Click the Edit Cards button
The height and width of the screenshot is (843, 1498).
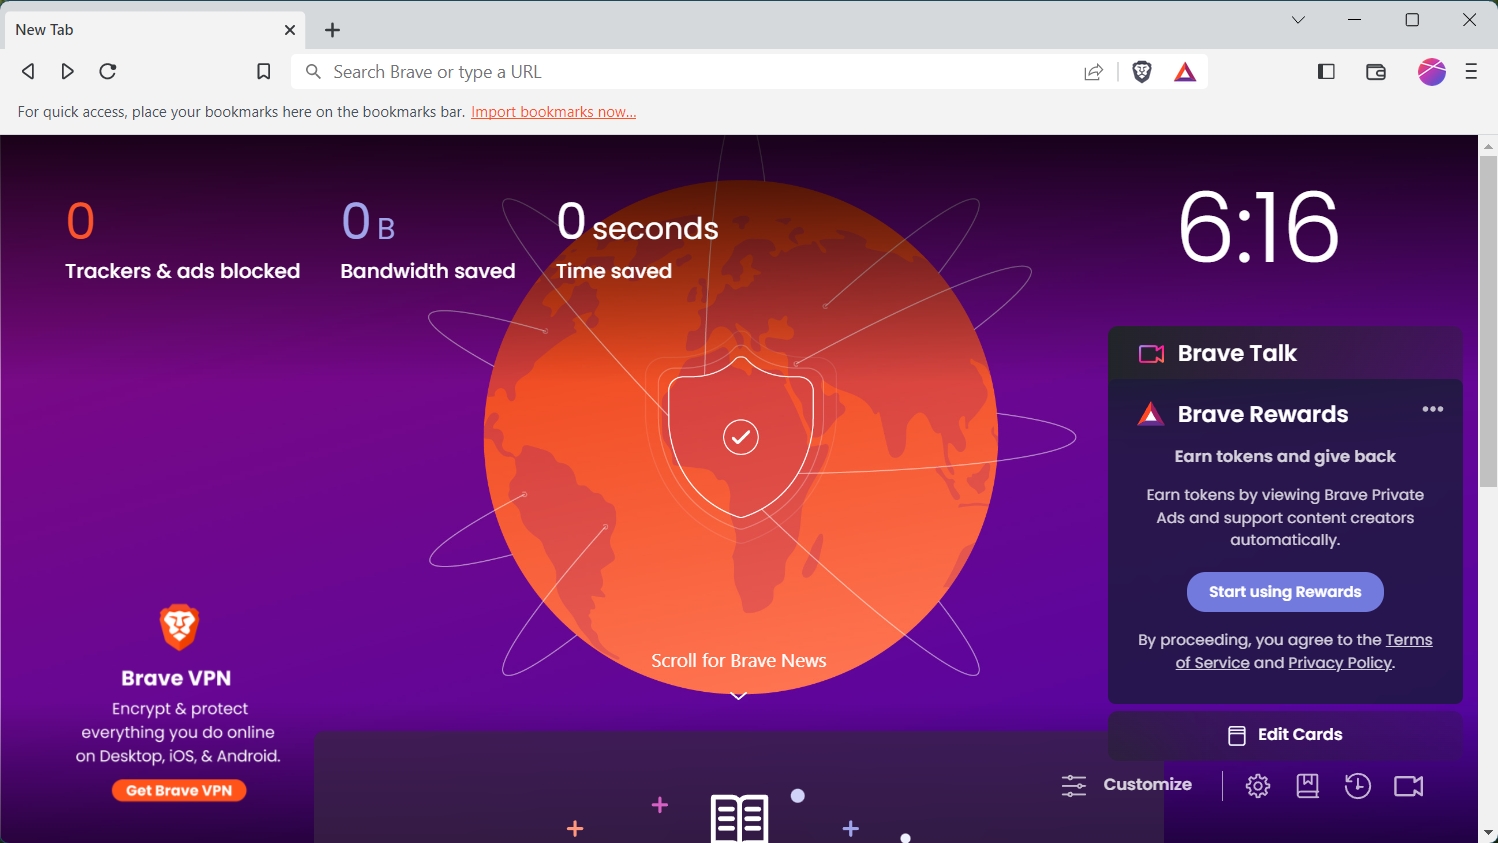tap(1285, 735)
